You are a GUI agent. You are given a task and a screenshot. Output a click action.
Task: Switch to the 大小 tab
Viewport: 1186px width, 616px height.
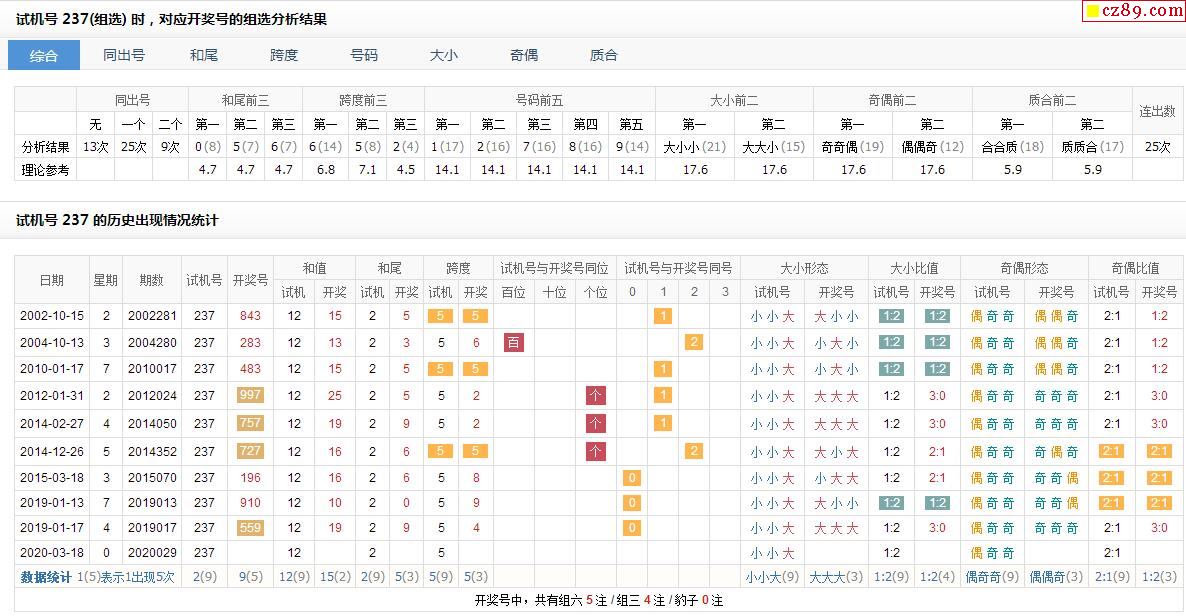(x=444, y=55)
